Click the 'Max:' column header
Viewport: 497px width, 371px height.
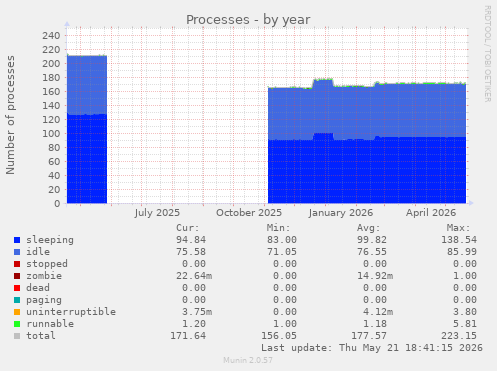point(459,228)
